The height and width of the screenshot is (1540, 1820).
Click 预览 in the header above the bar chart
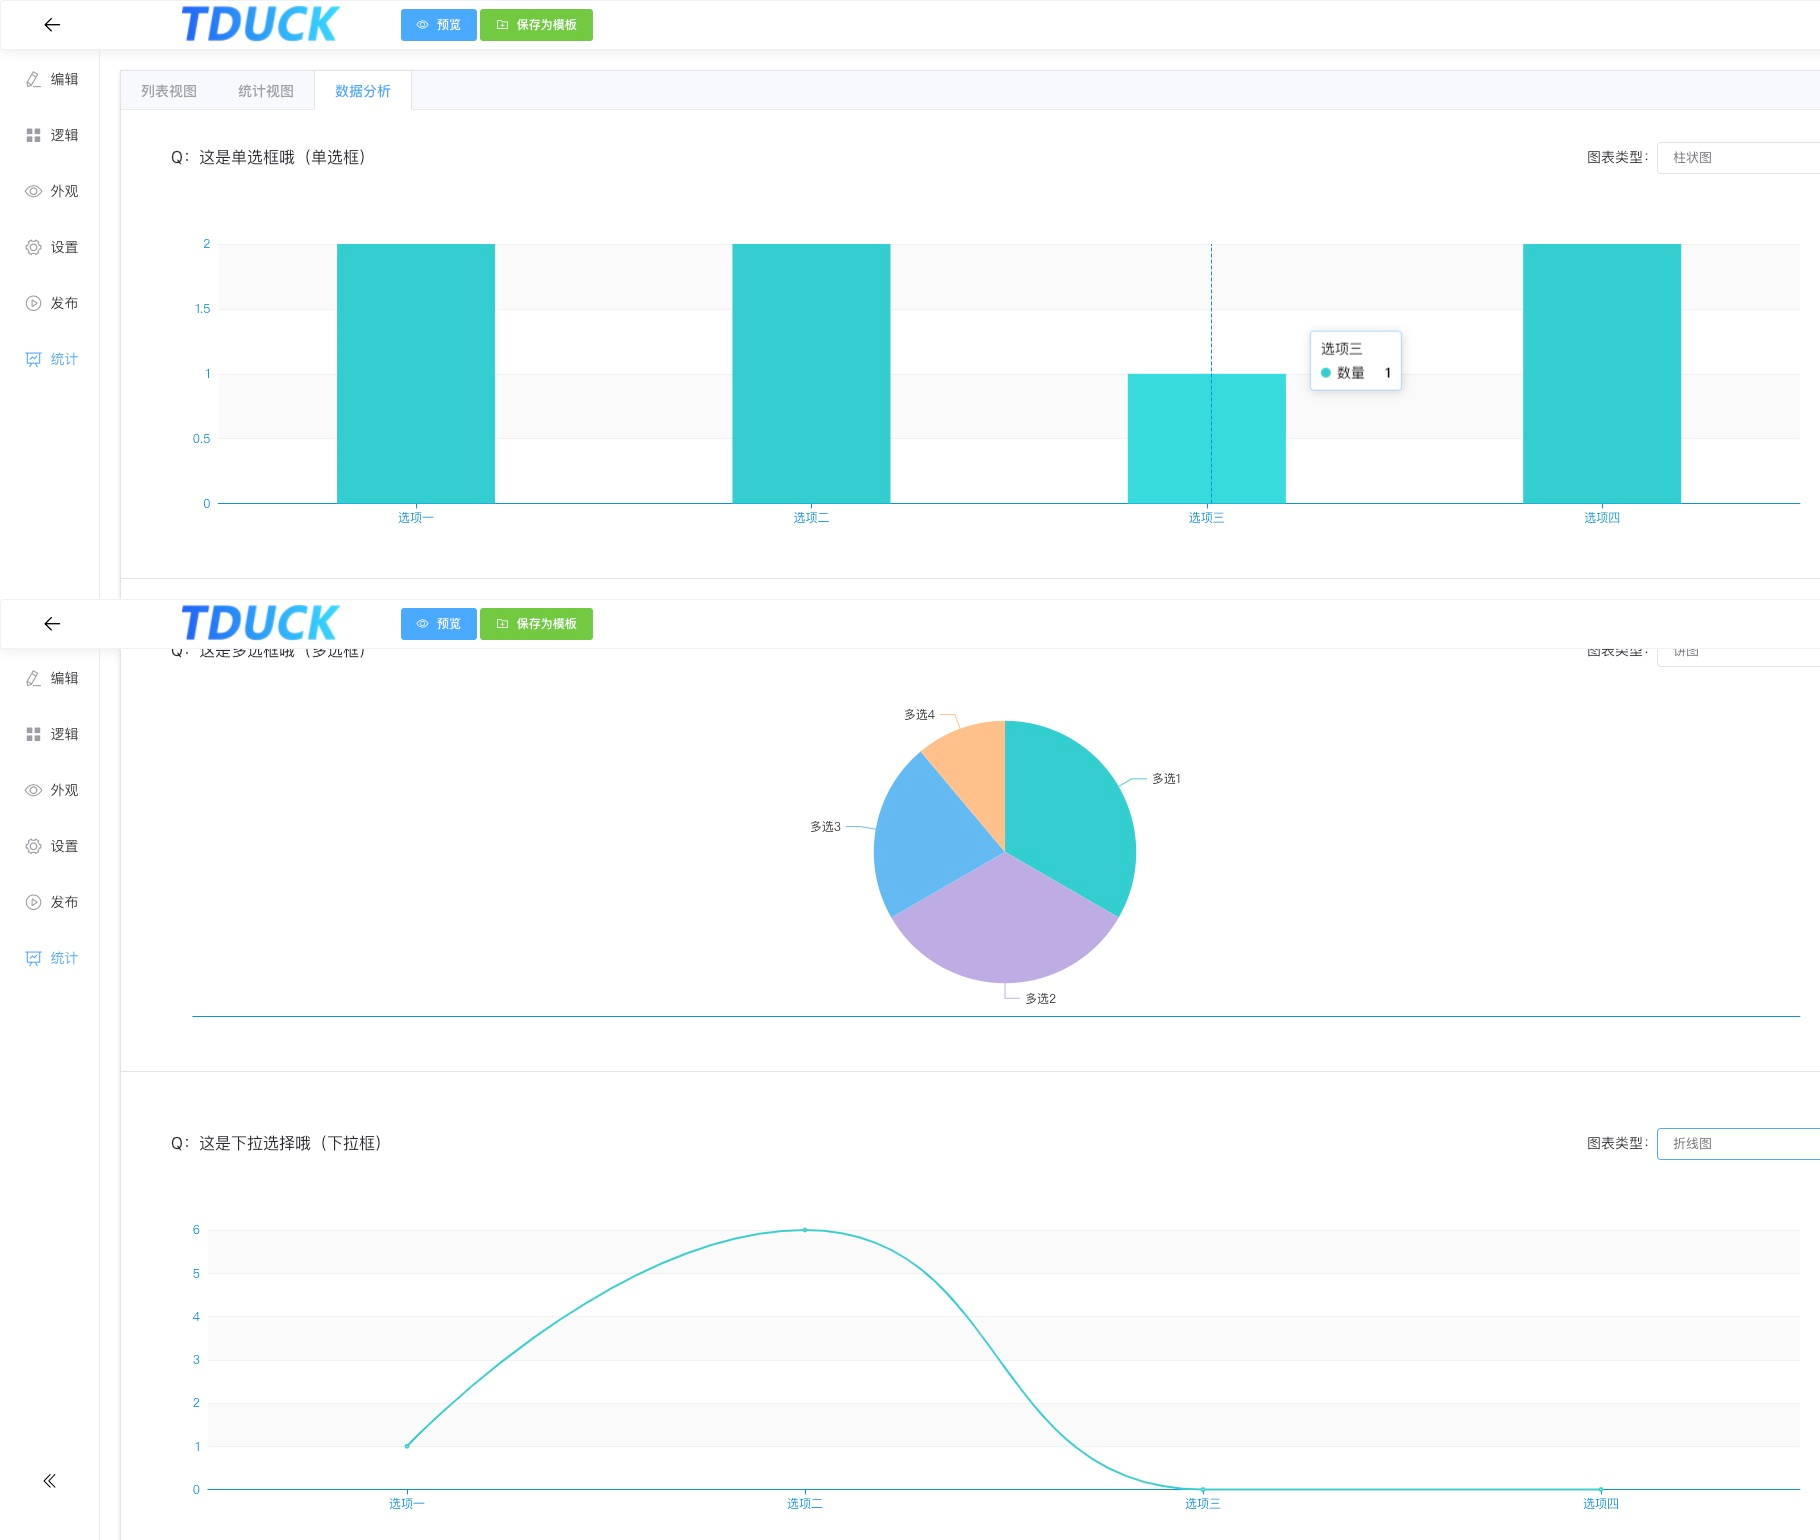click(439, 25)
